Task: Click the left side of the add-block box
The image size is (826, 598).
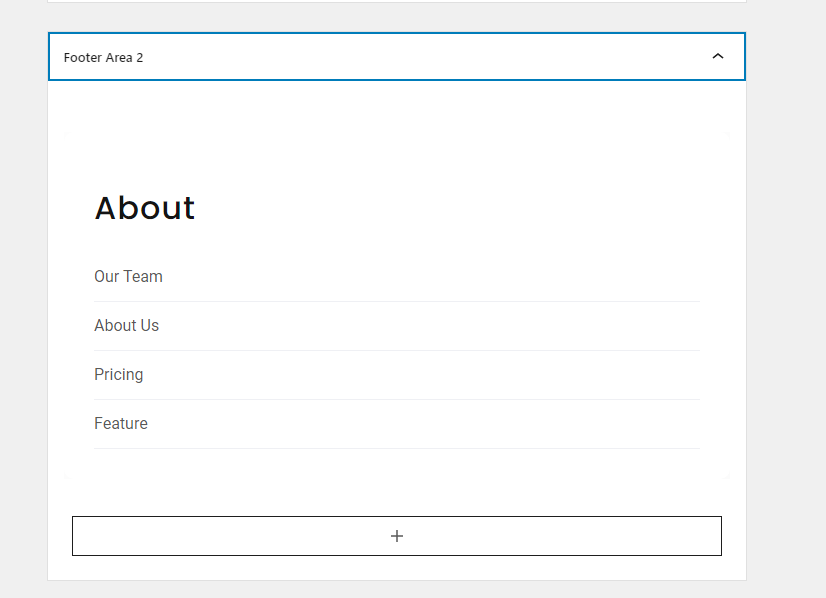Action: 158,536
